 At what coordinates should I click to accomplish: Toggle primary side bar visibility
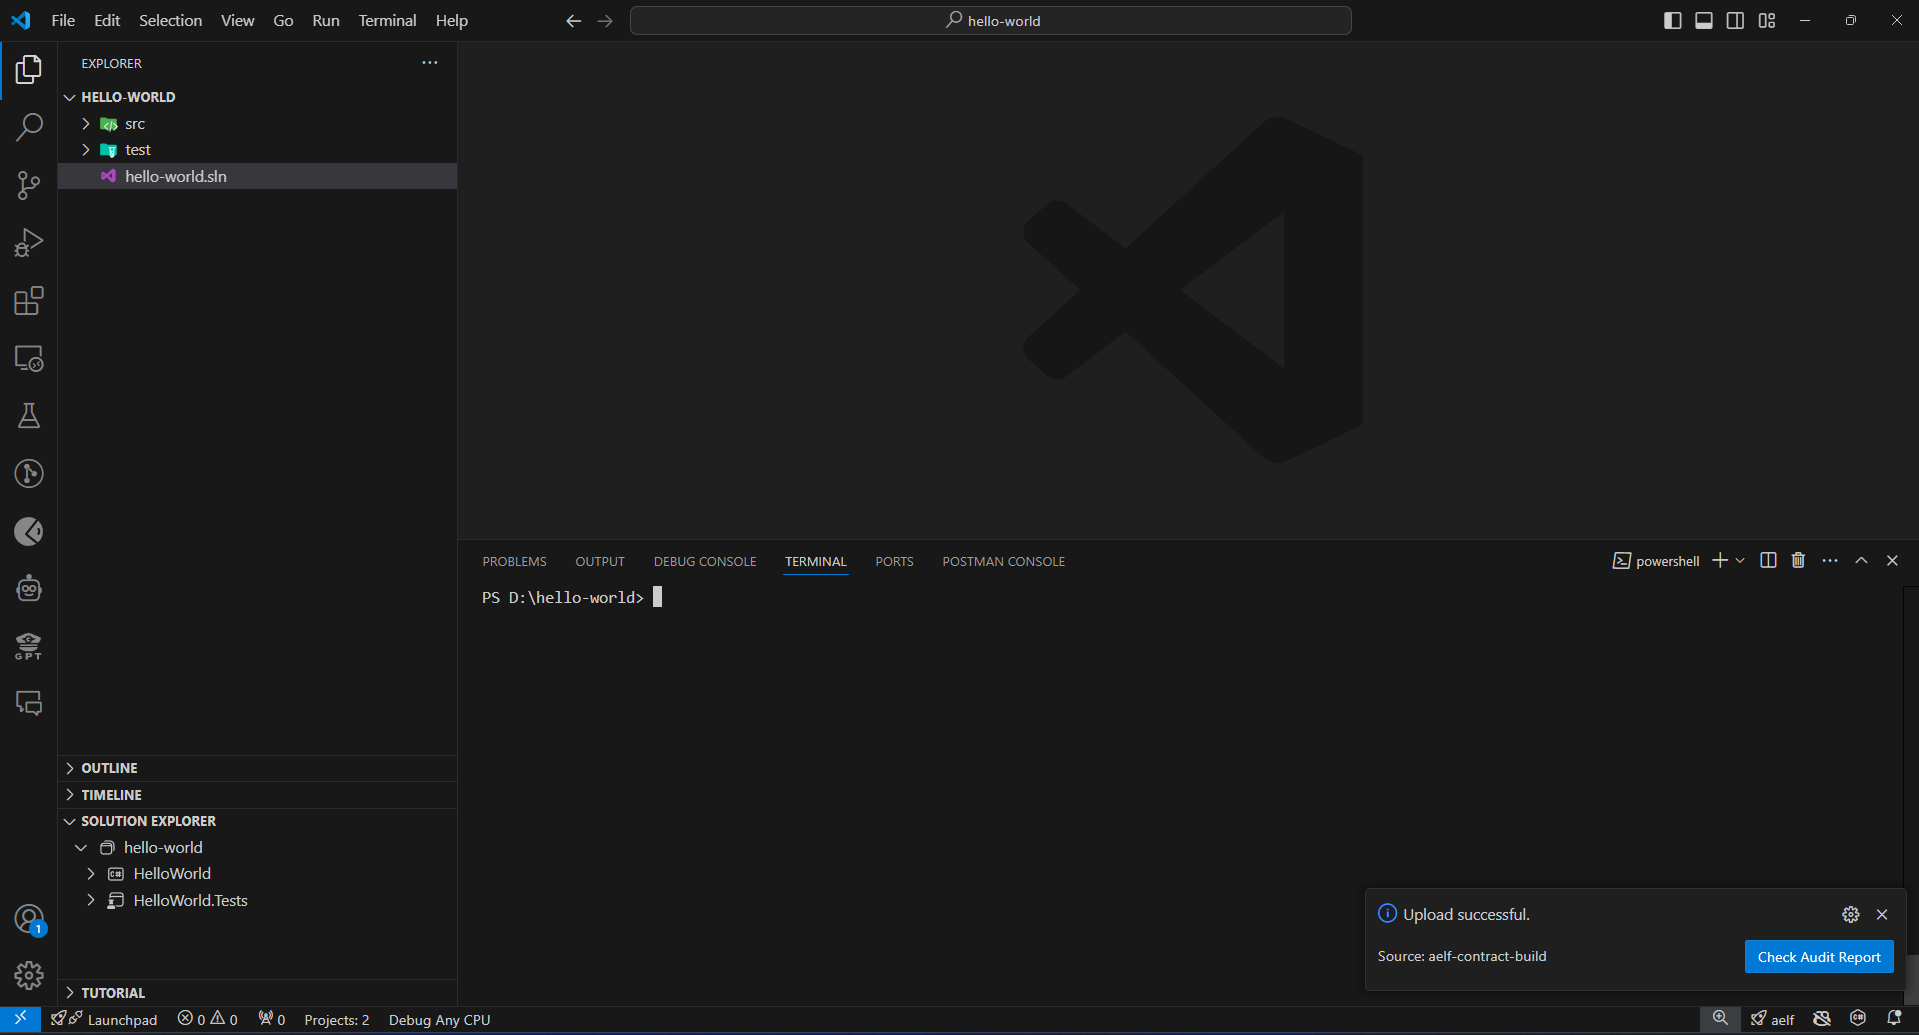click(1672, 21)
